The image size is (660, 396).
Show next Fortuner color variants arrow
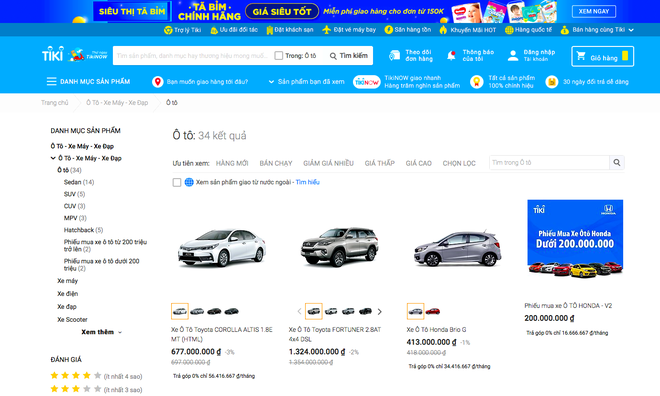point(380,312)
